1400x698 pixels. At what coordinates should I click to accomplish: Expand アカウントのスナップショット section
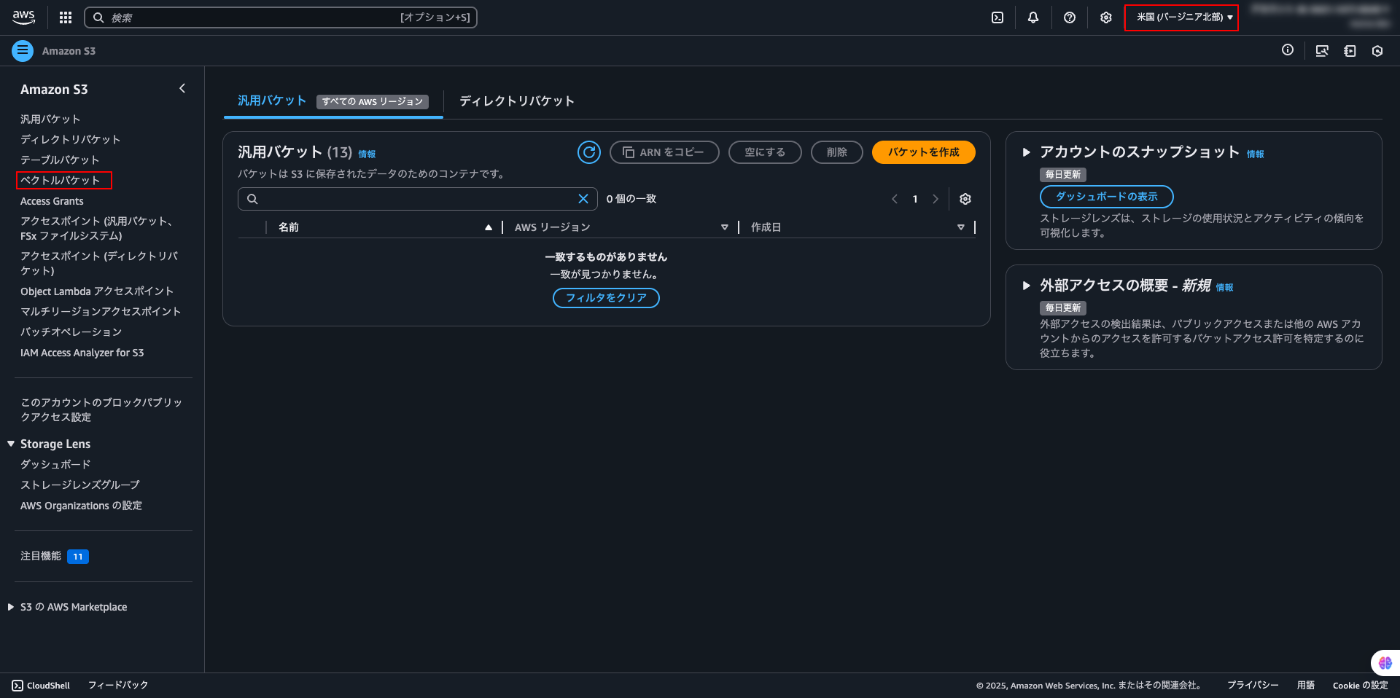(x=1026, y=153)
